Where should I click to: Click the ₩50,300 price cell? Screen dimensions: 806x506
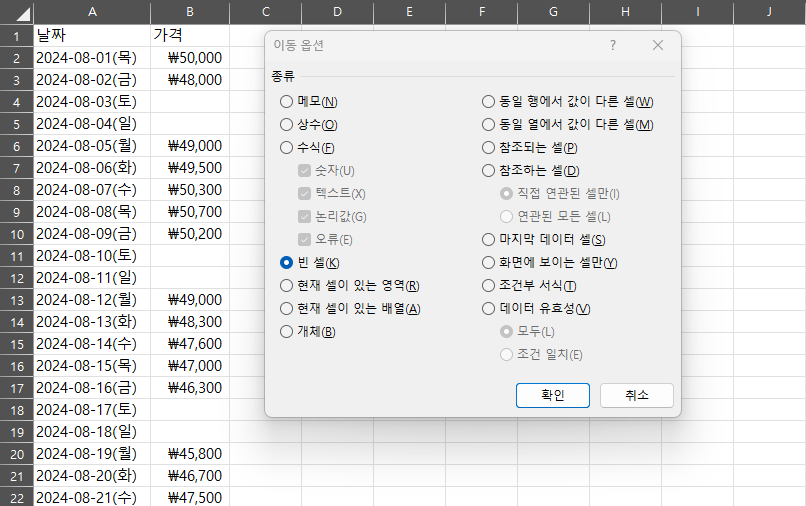pos(190,190)
